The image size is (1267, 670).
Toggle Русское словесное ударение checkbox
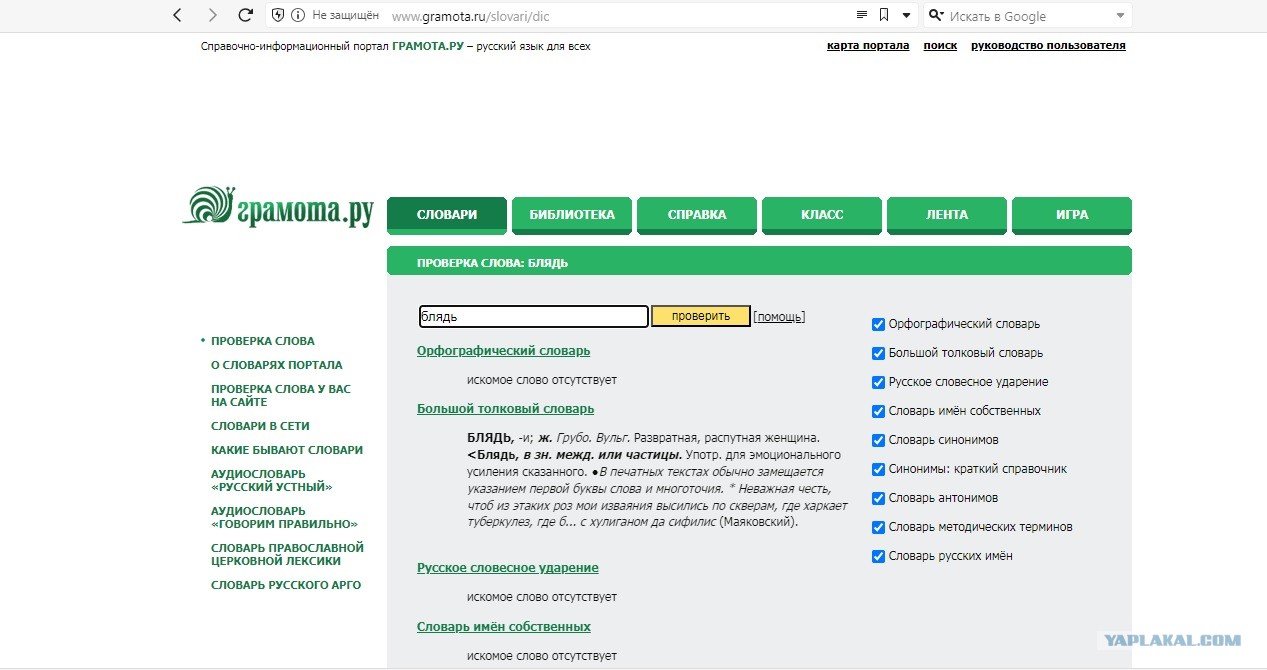(878, 382)
